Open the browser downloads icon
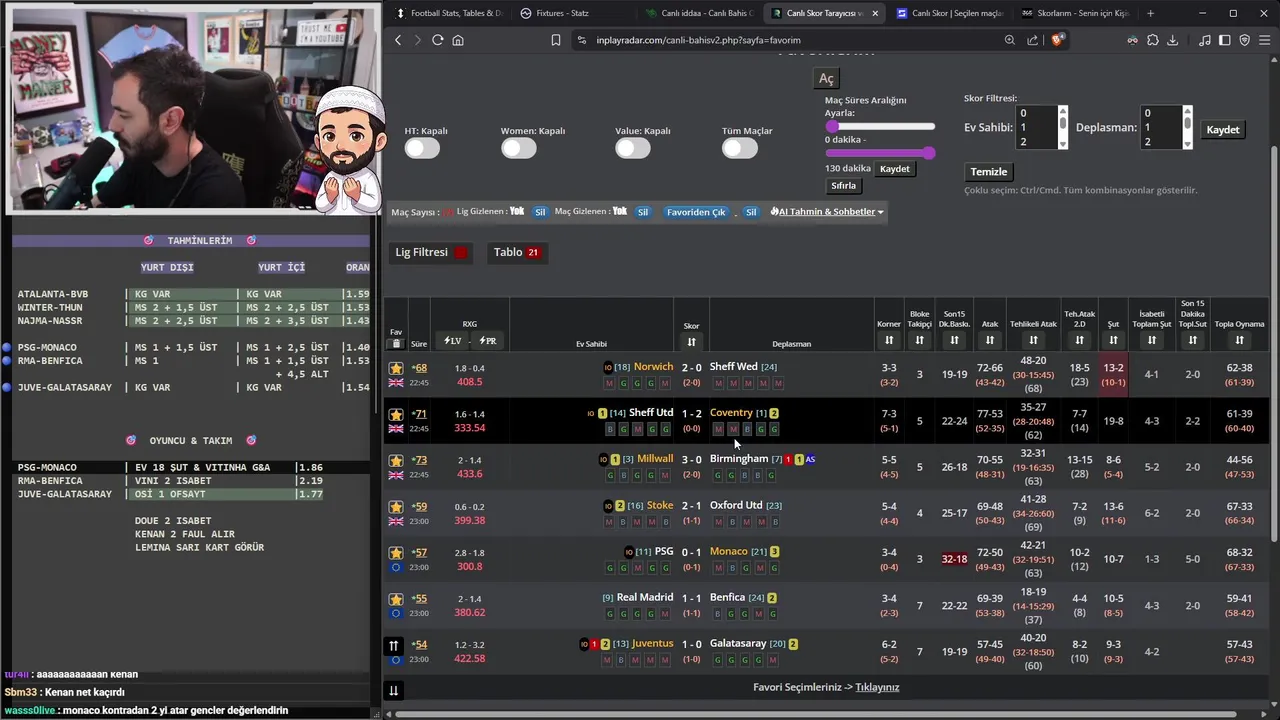Screen dimensions: 1280x720 click(x=1172, y=40)
